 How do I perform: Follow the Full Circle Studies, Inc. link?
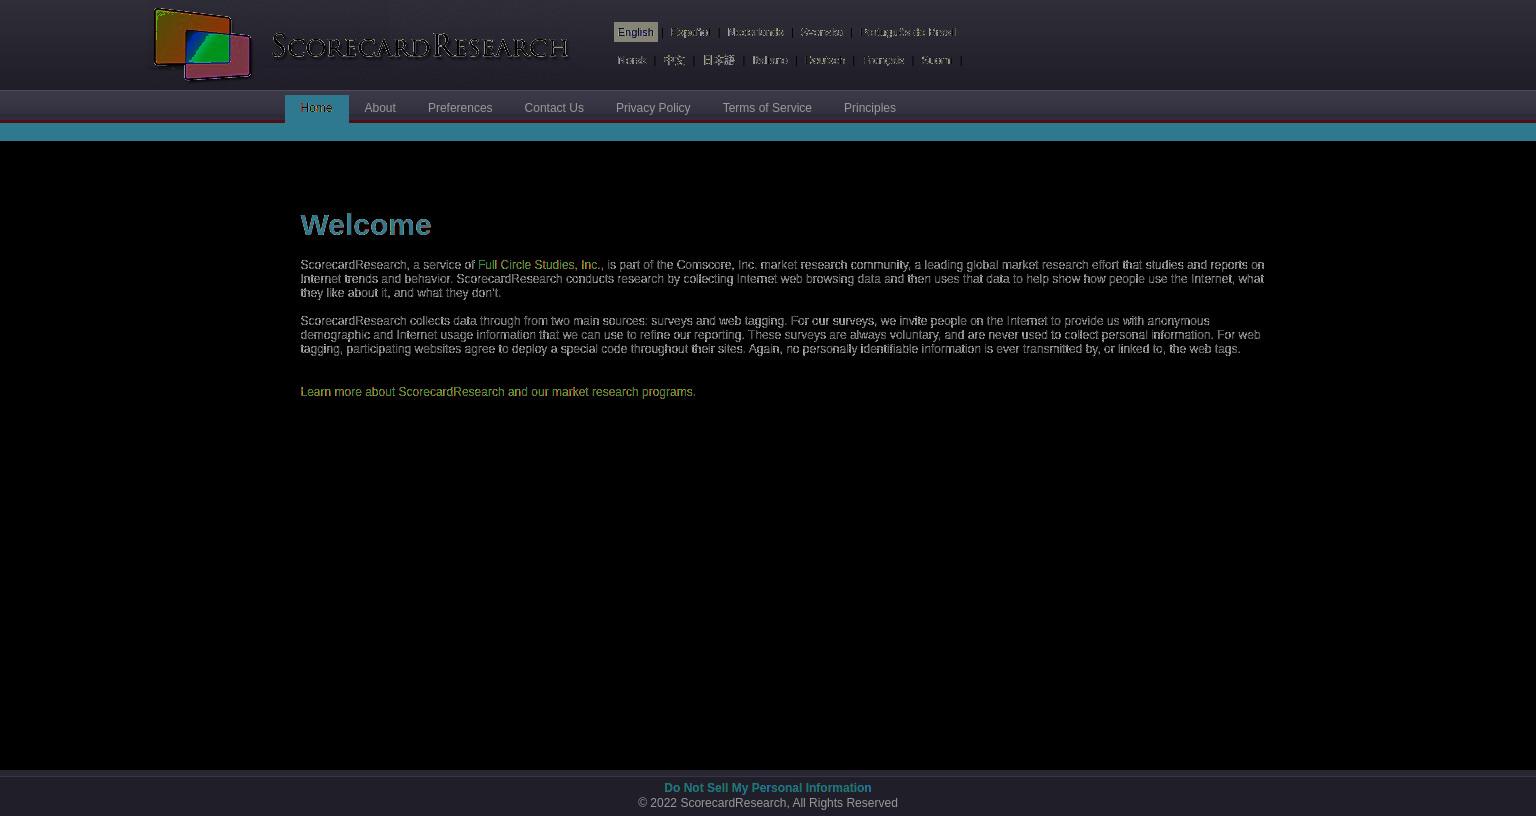click(540, 265)
